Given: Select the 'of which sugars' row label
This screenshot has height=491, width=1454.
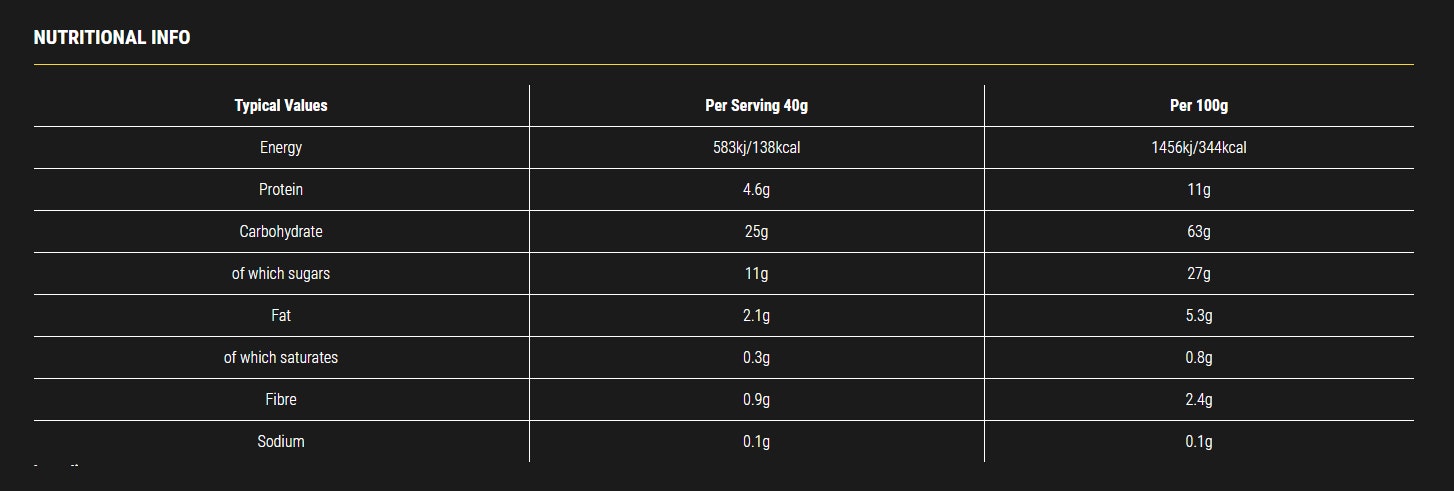Looking at the screenshot, I should 281,273.
